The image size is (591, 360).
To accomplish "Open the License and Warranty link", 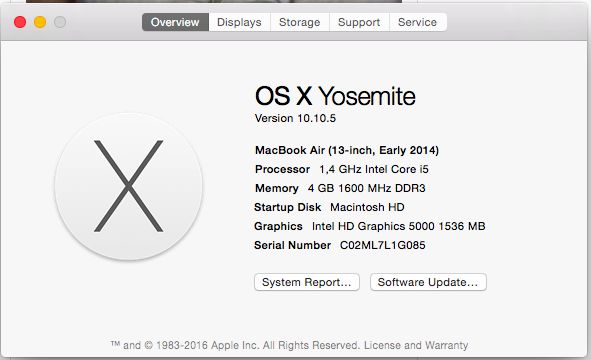I will (x=416, y=345).
